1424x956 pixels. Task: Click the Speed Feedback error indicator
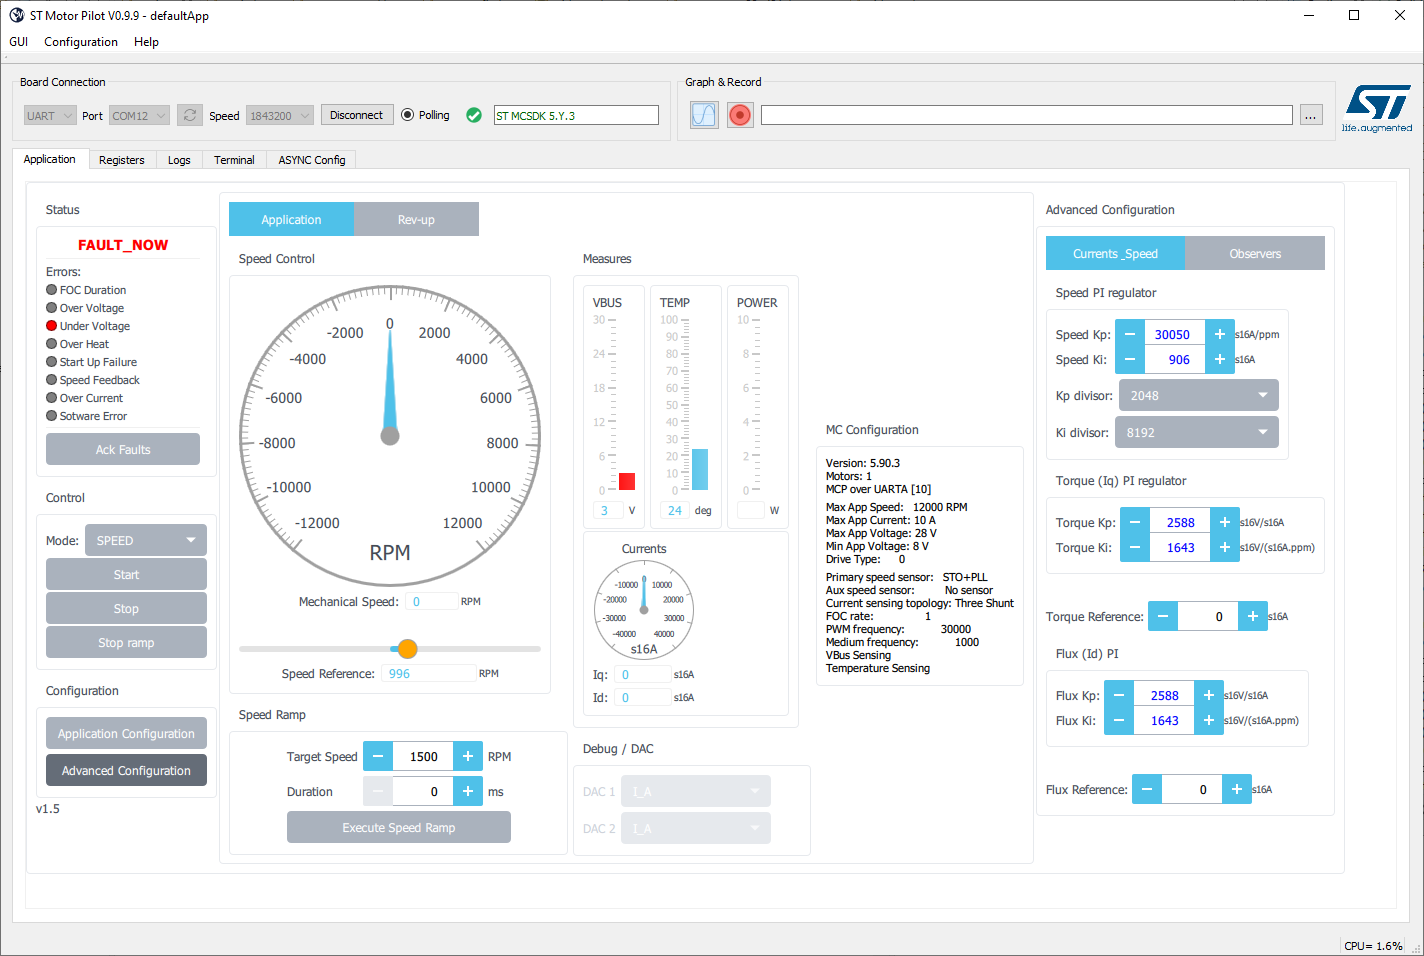51,380
